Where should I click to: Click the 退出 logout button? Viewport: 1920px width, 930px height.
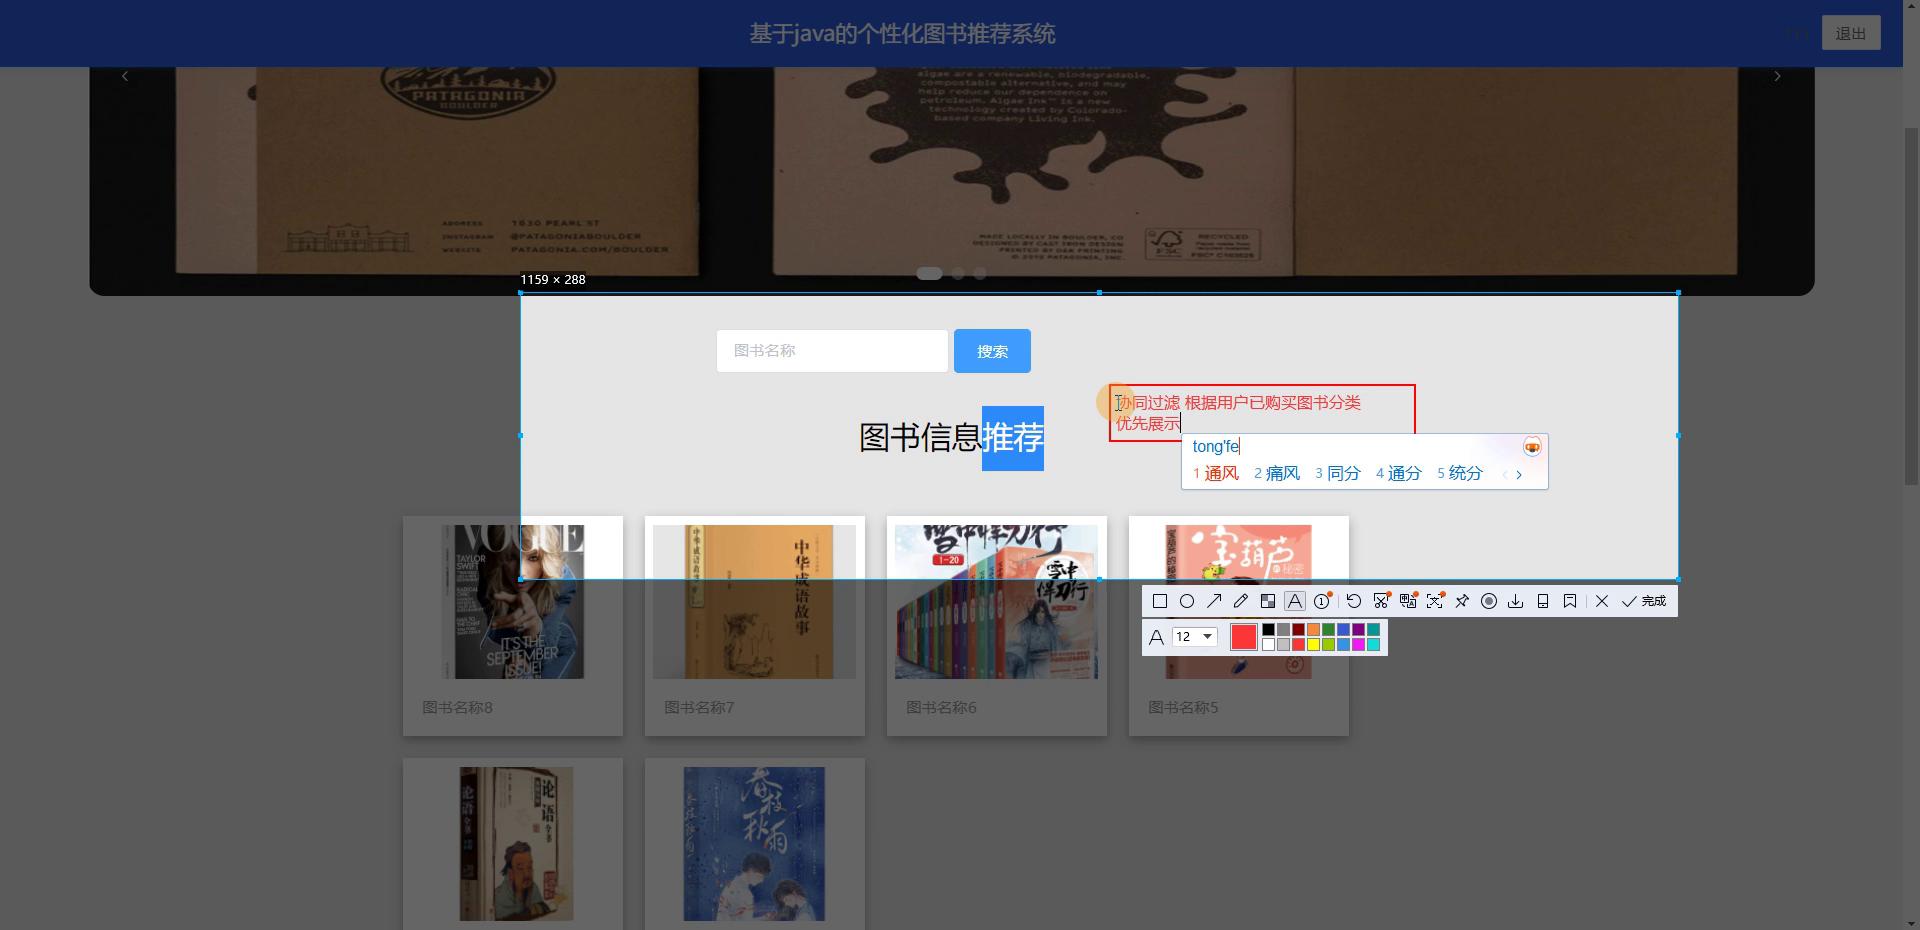point(1851,33)
